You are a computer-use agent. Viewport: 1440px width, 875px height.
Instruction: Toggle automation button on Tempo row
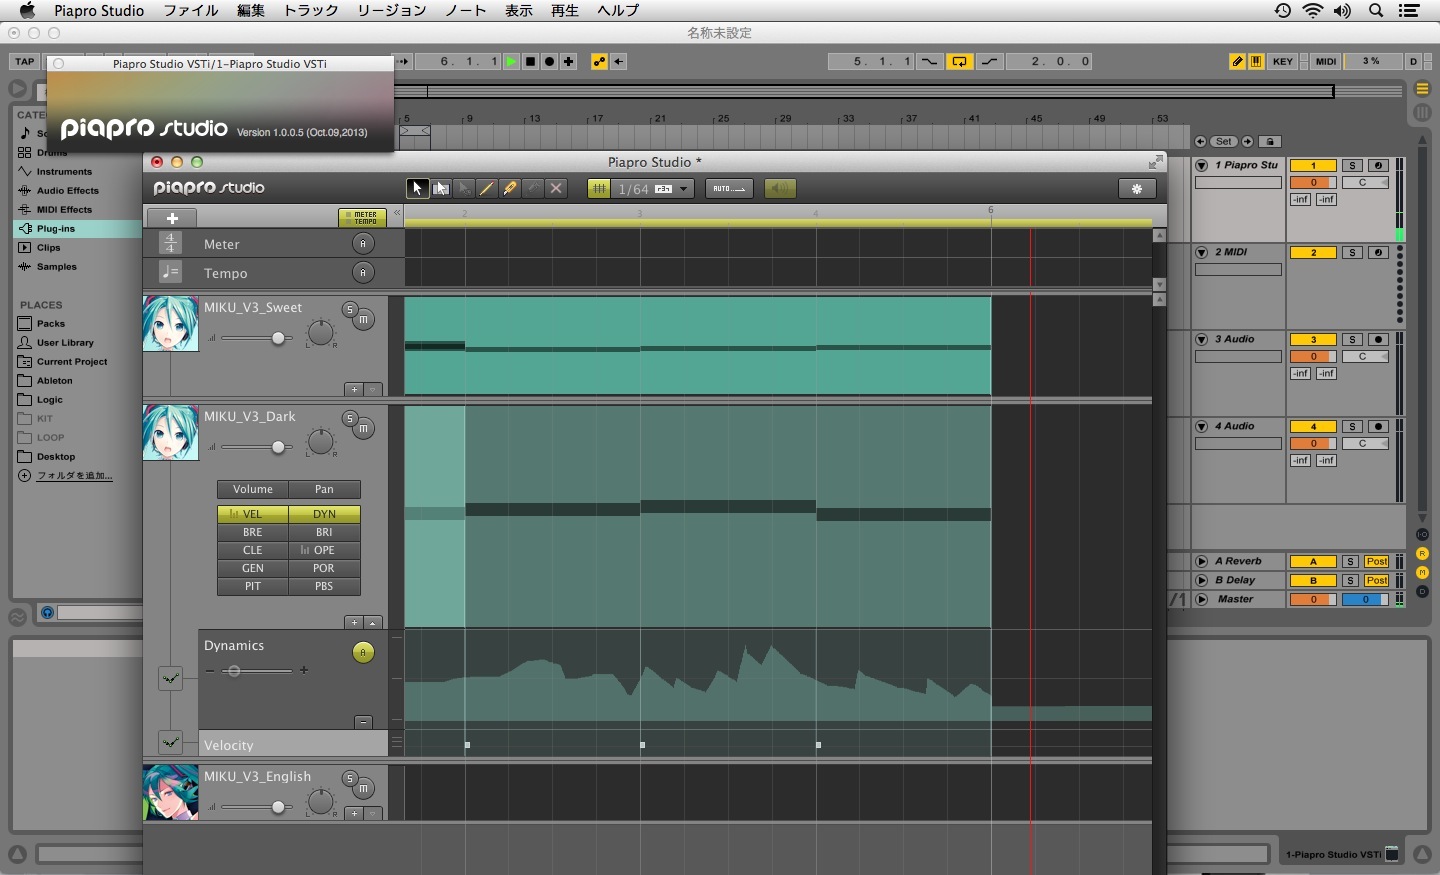tap(363, 272)
